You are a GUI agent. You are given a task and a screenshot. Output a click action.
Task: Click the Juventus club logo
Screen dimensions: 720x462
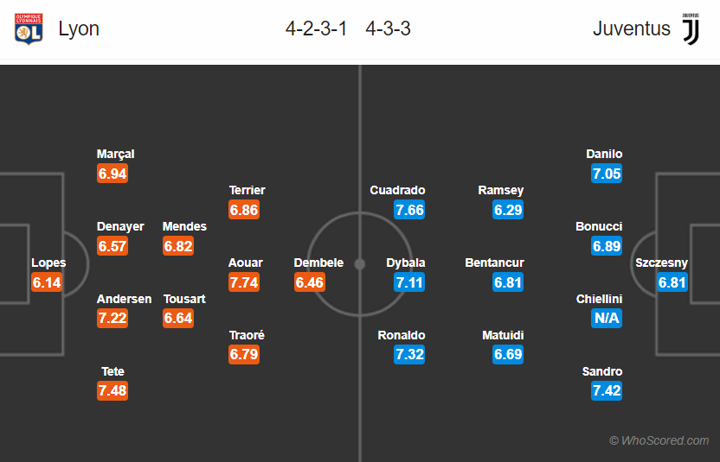pyautogui.click(x=691, y=29)
